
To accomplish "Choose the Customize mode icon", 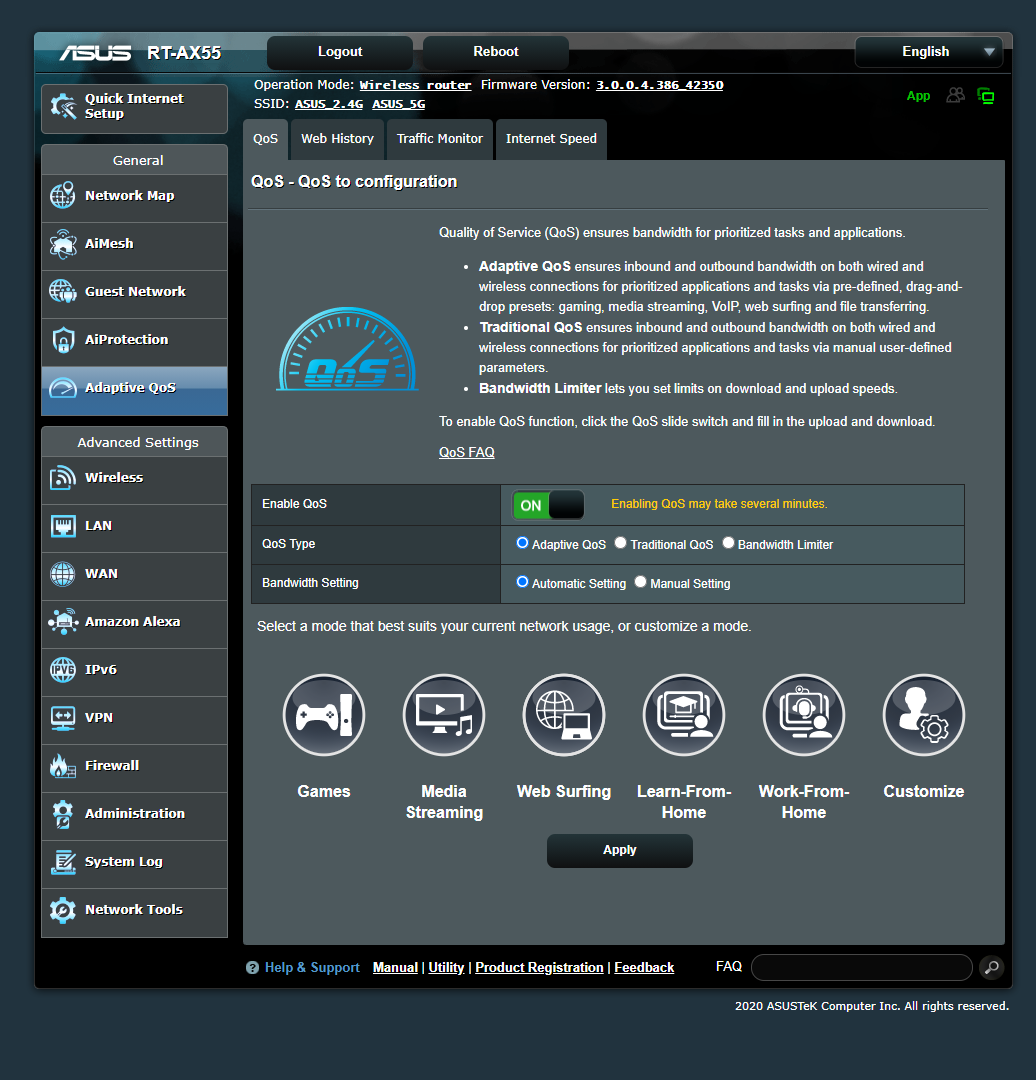I will (x=924, y=715).
